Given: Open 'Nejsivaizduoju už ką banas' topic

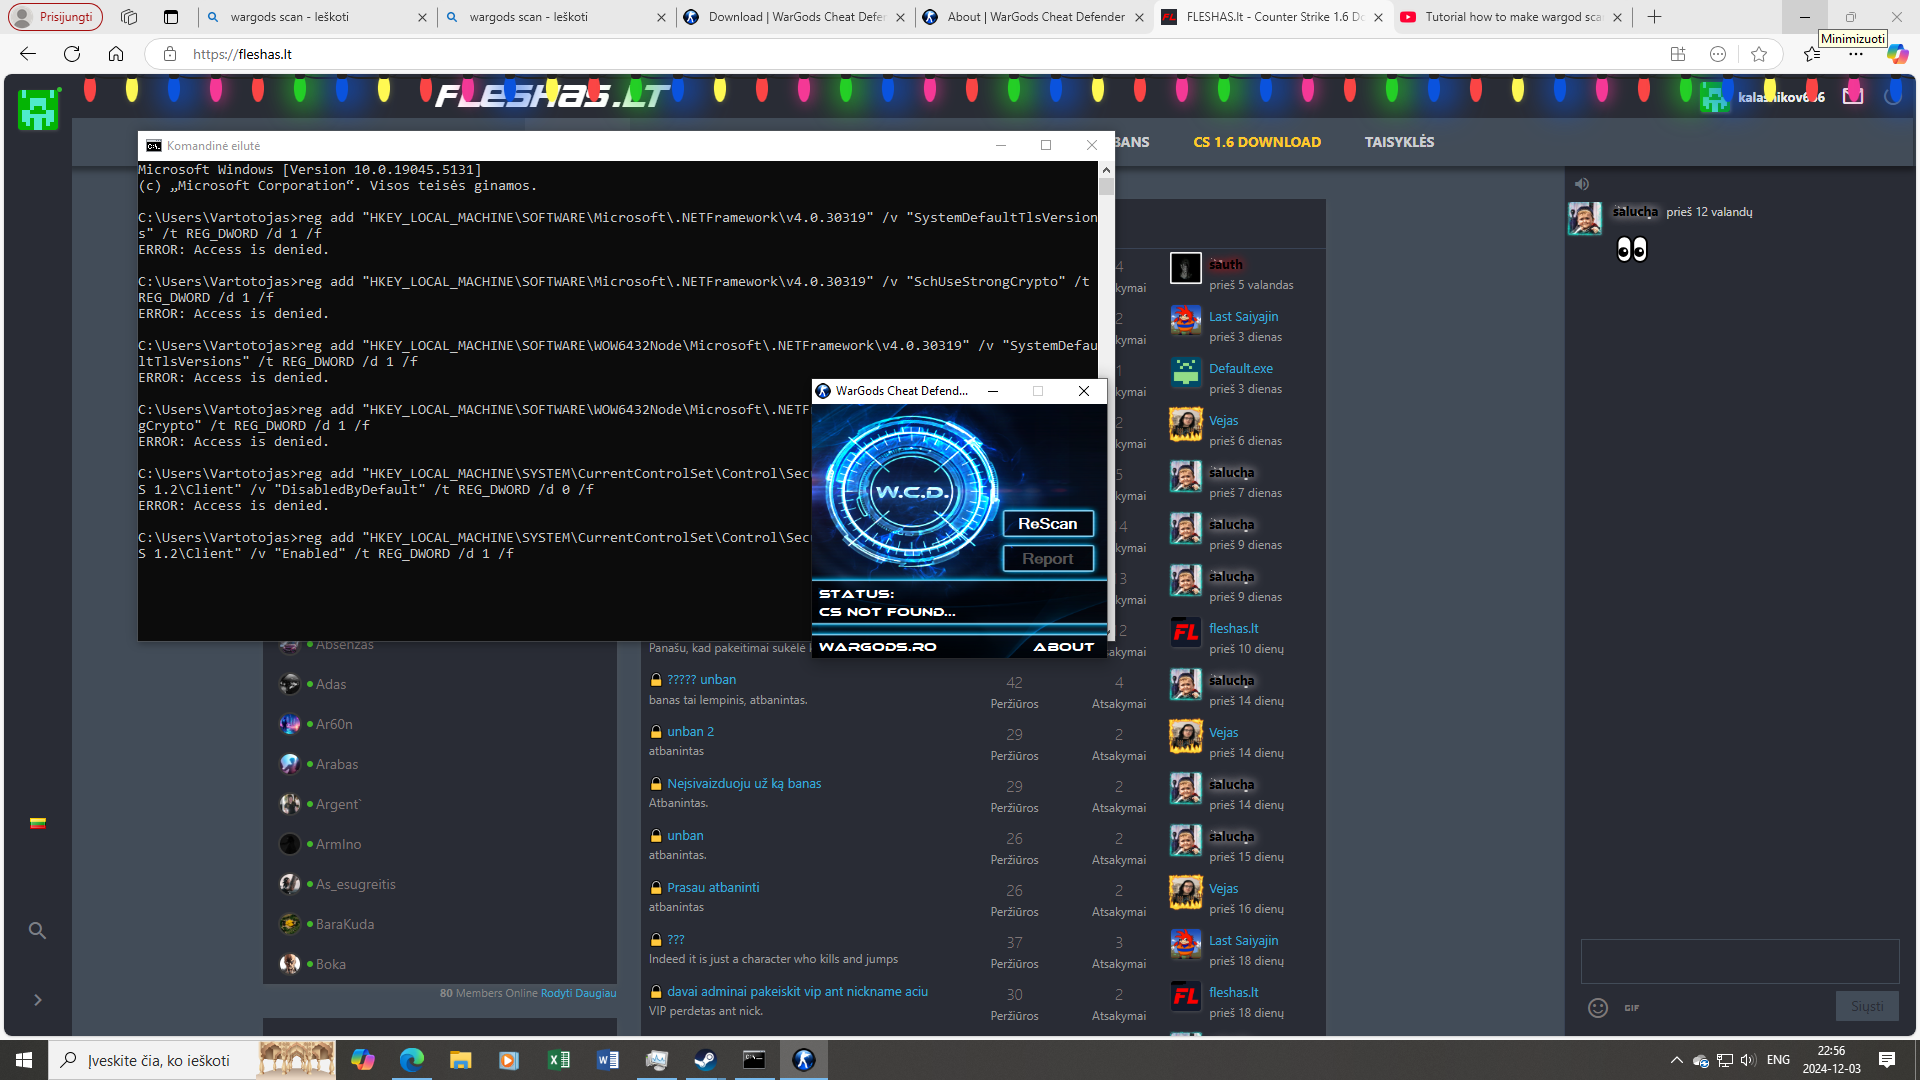Looking at the screenshot, I should (x=744, y=783).
